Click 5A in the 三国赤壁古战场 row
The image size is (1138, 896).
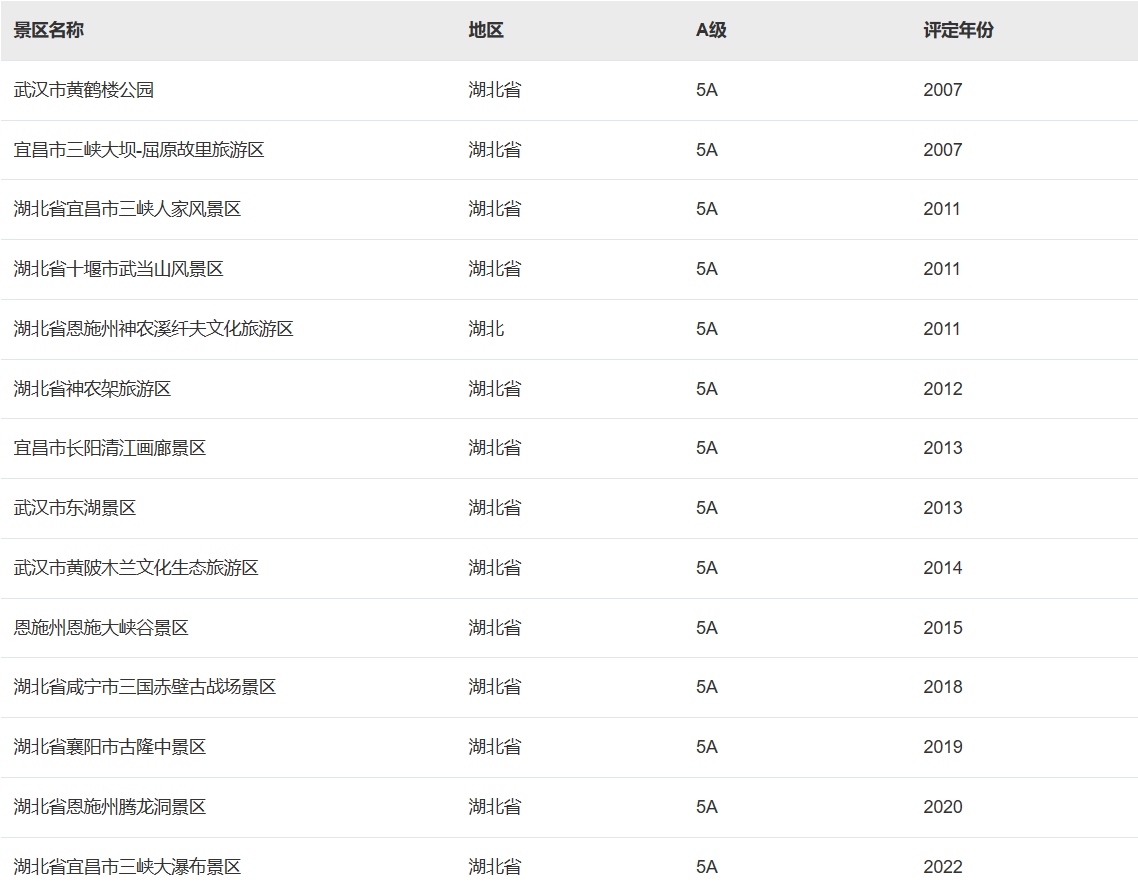707,687
